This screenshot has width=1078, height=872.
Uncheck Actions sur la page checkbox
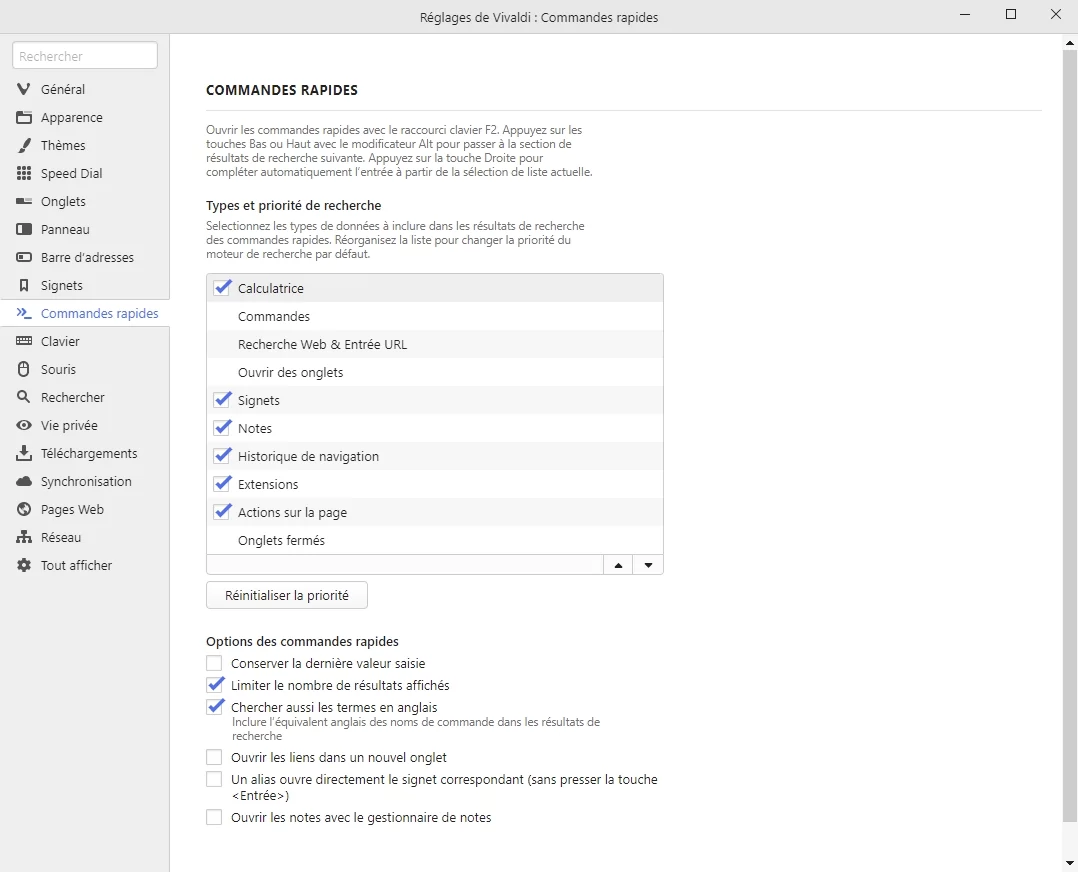pyautogui.click(x=222, y=512)
